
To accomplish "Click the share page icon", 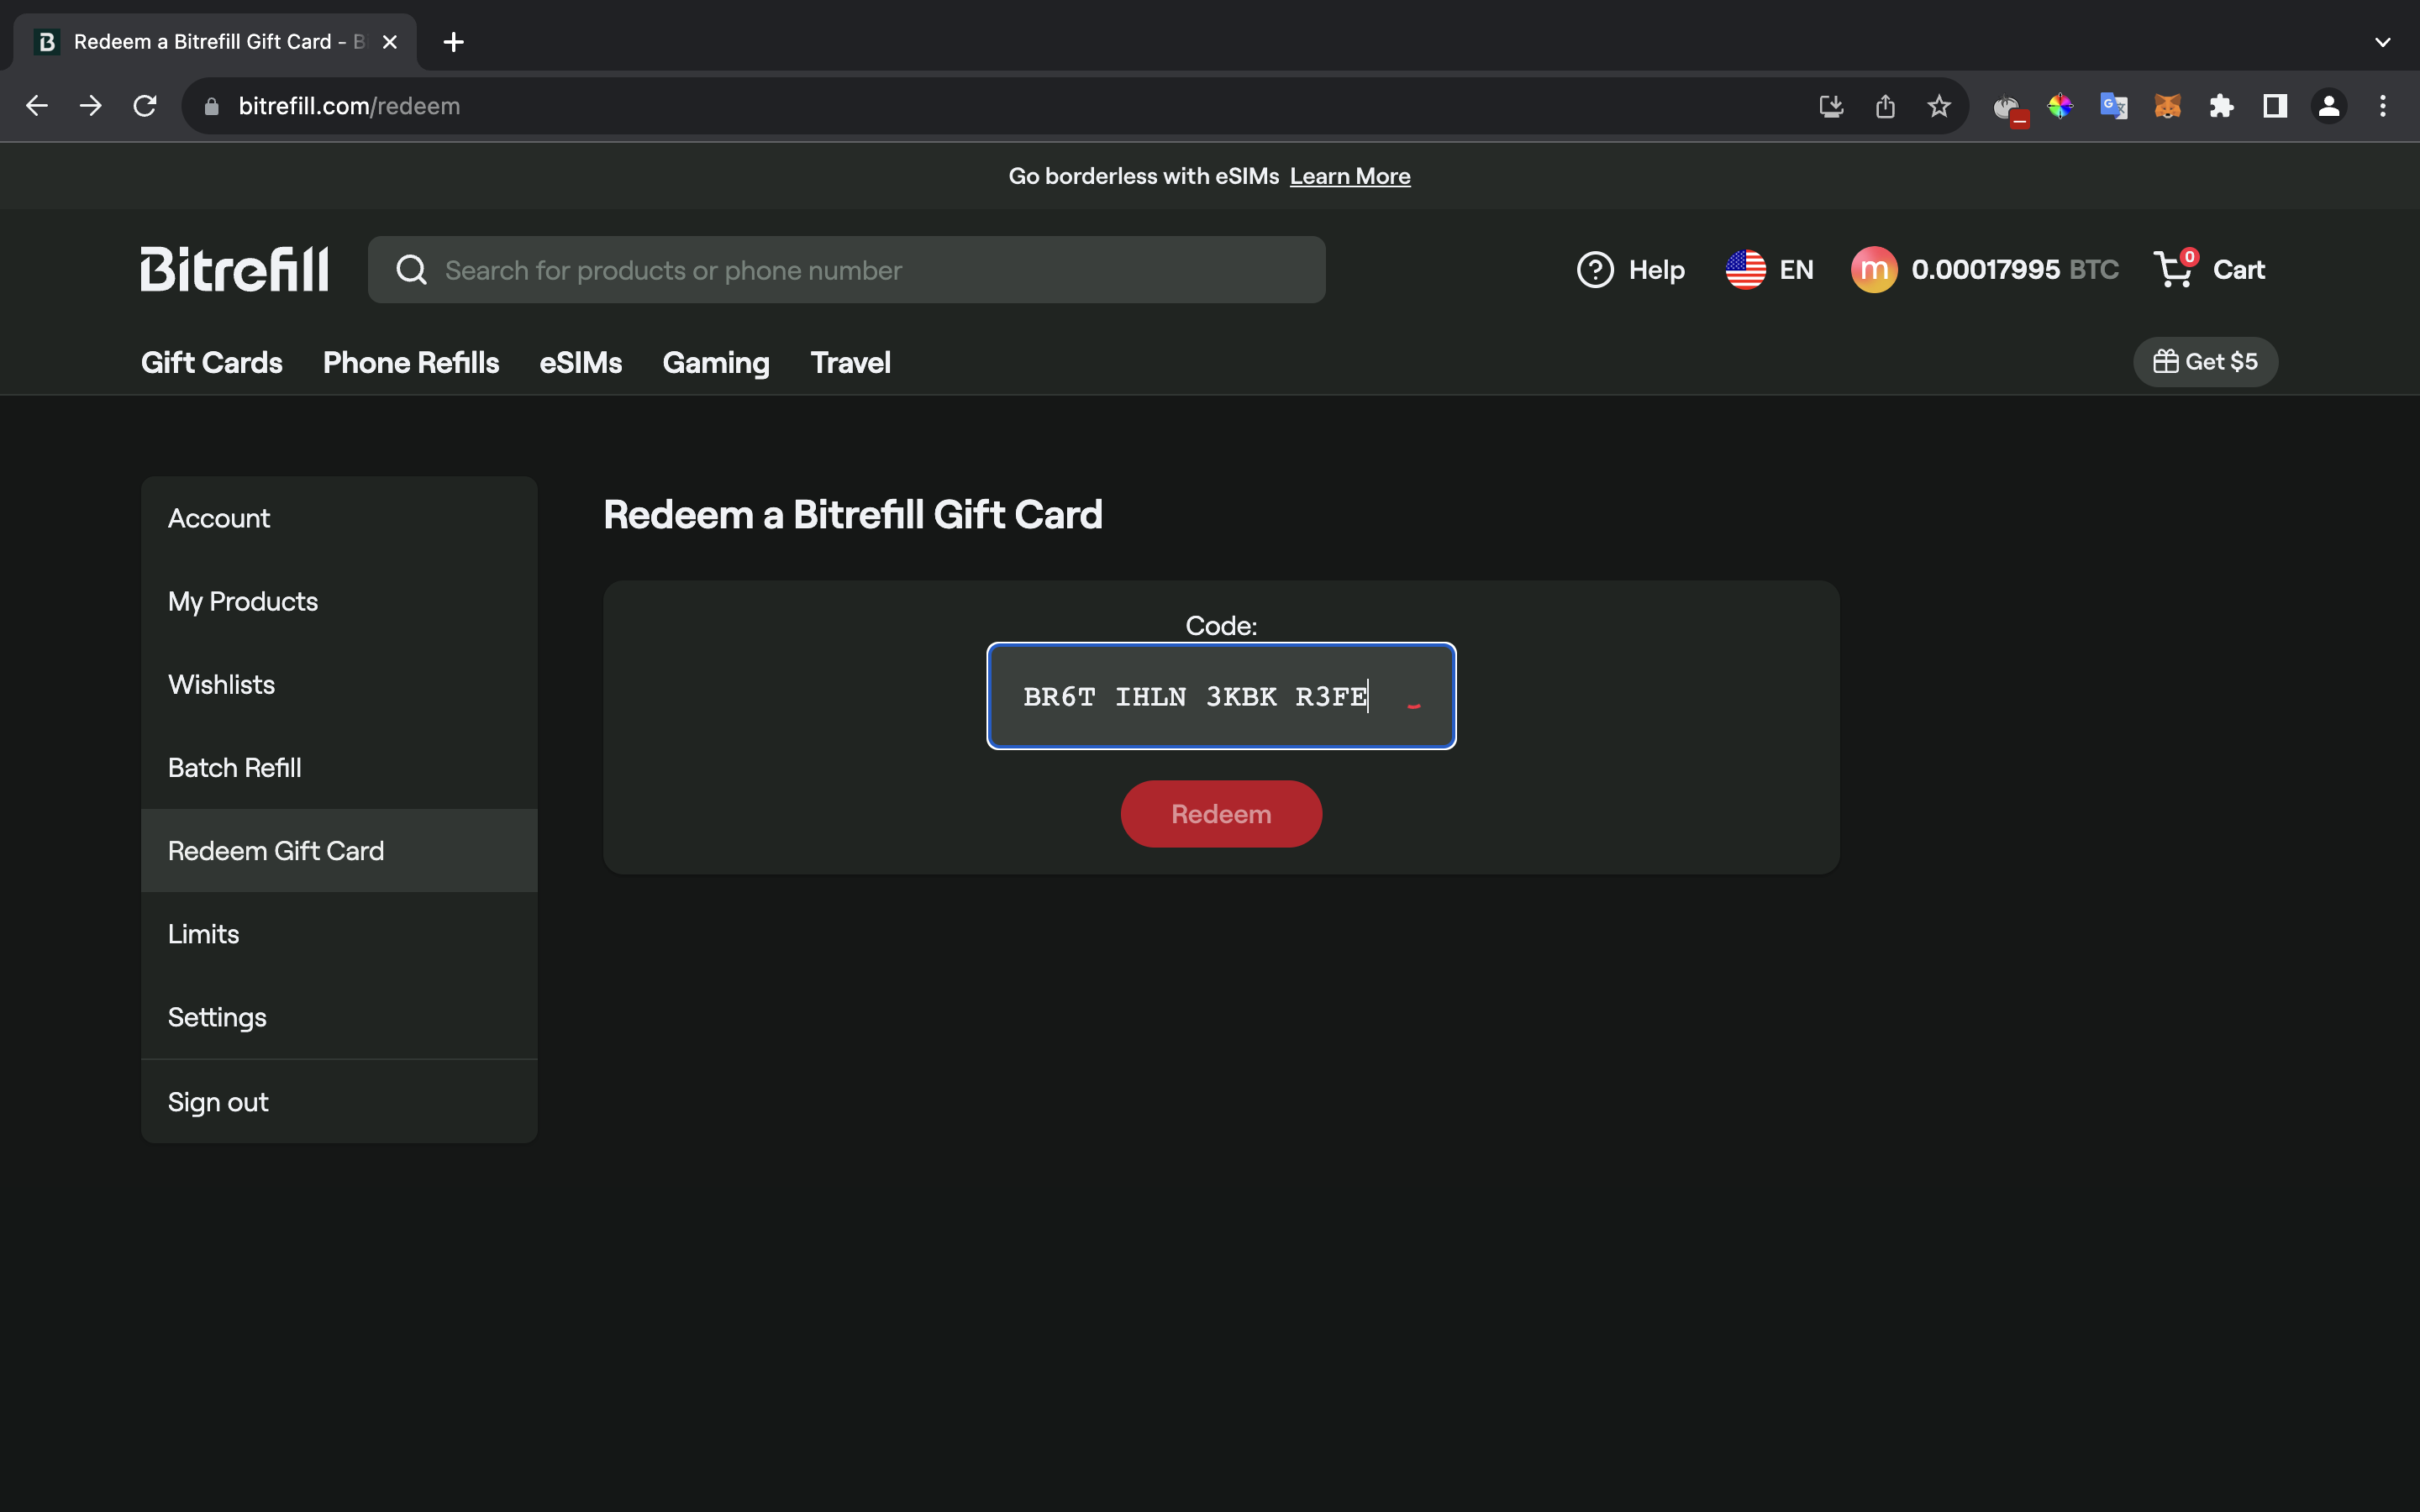I will (1885, 106).
